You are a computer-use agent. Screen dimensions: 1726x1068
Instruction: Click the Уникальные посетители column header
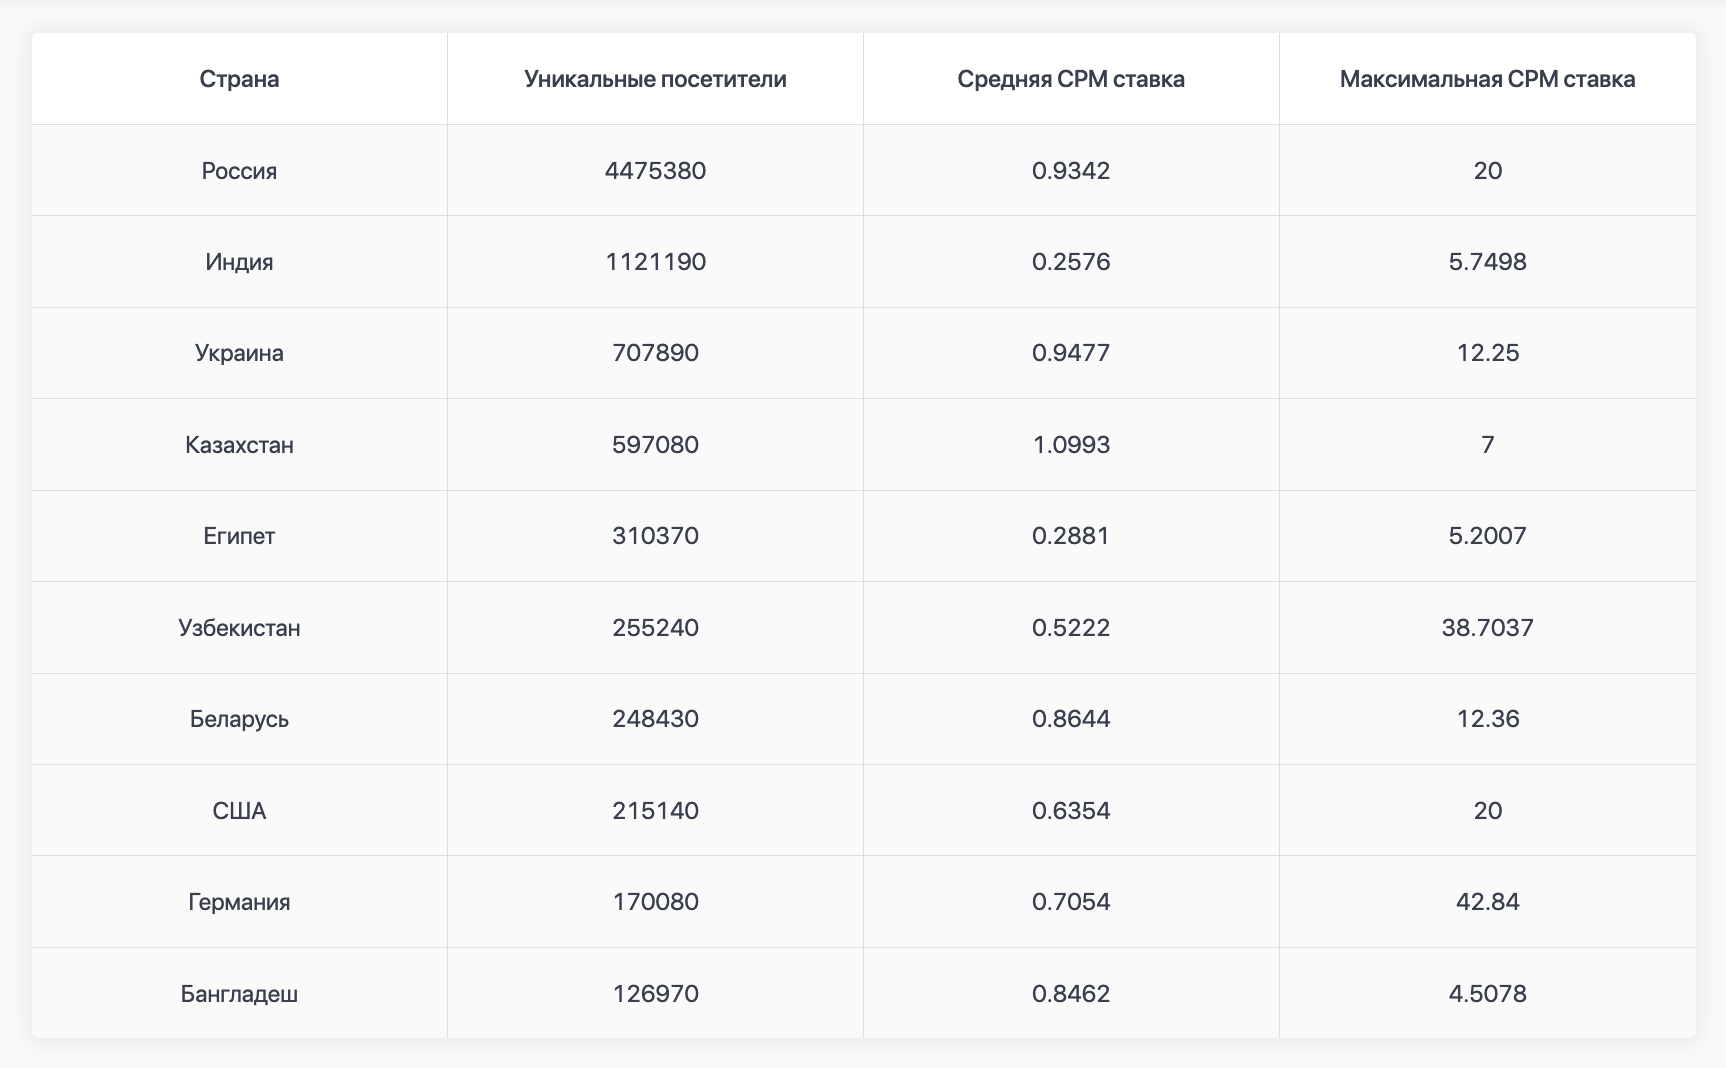655,79
